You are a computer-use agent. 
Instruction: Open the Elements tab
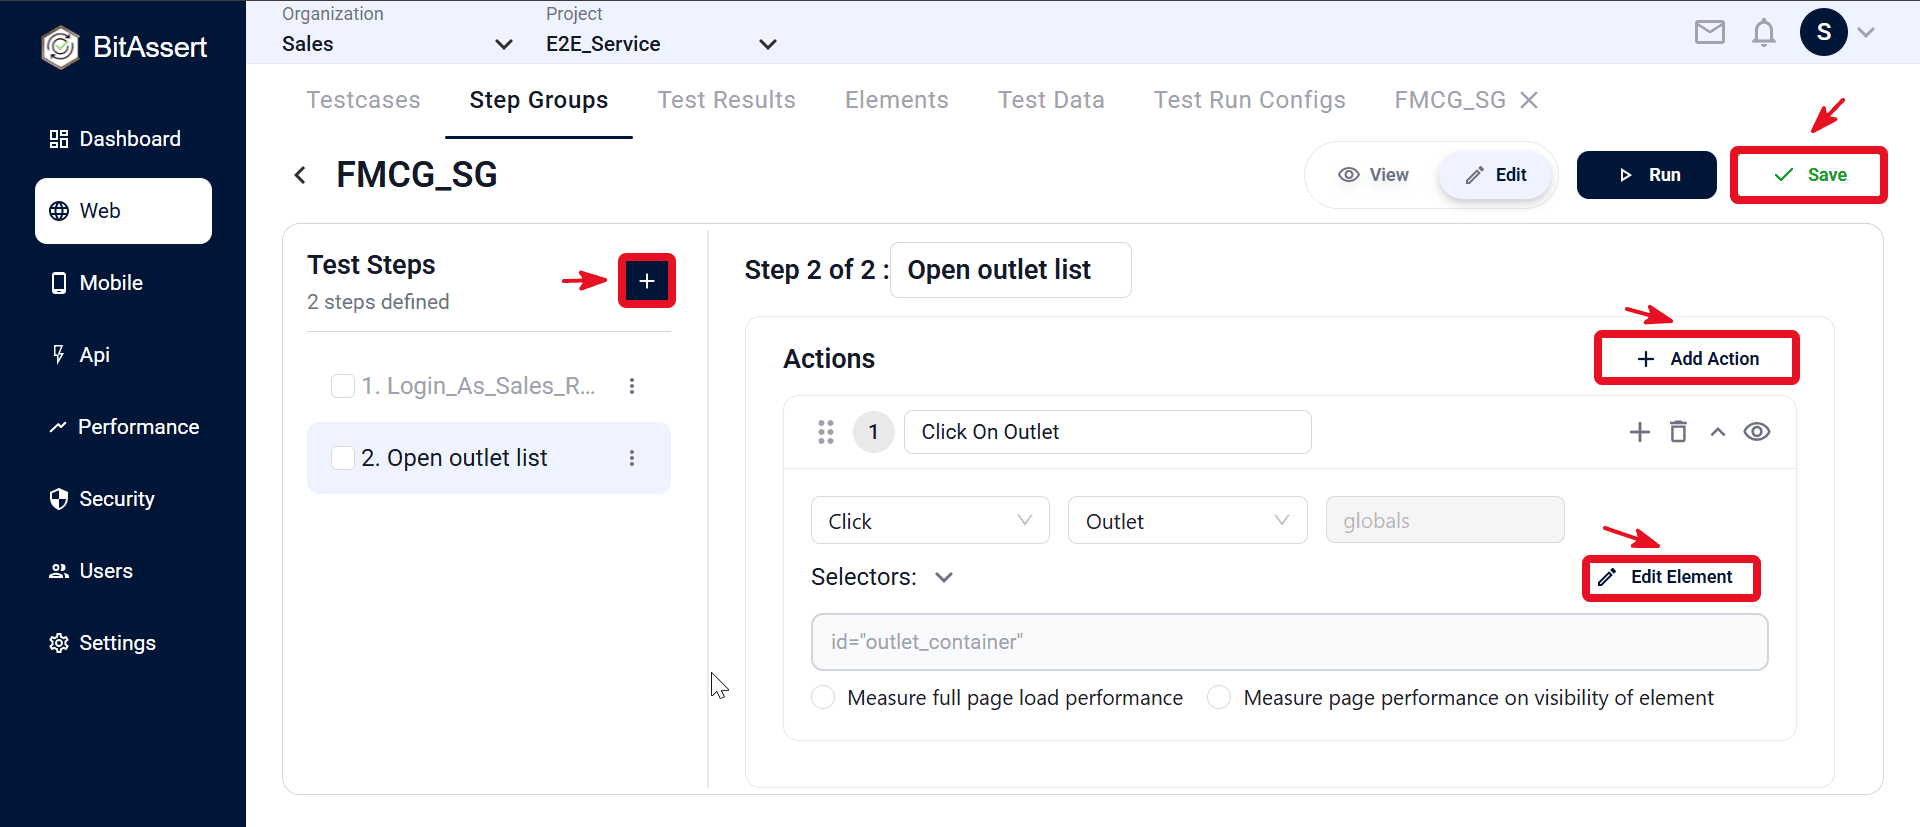click(x=896, y=100)
